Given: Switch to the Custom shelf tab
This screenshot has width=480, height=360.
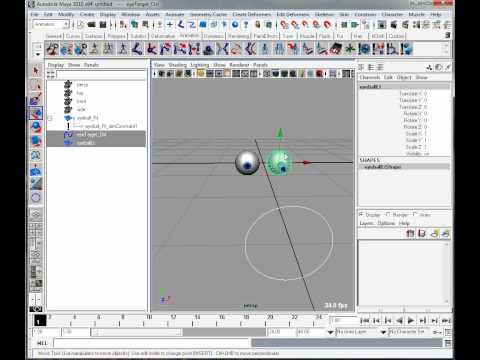Looking at the screenshot, I should click(x=396, y=36).
